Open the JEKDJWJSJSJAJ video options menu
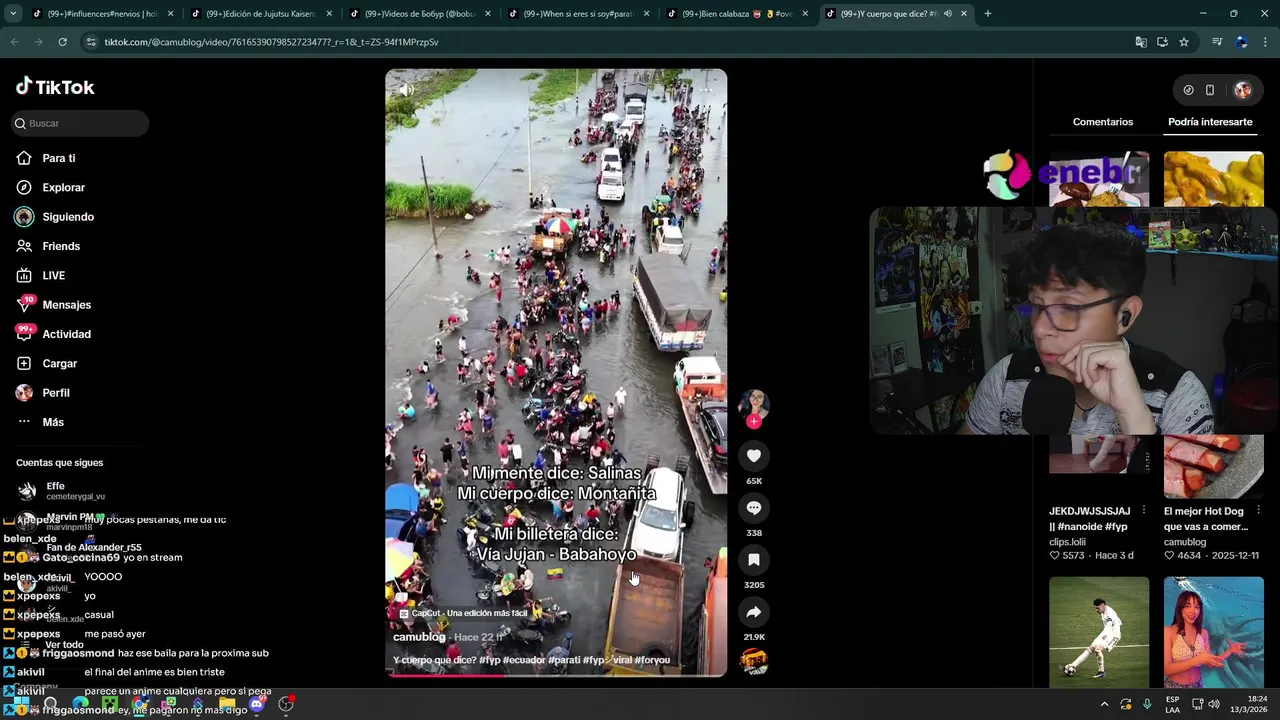 1144,511
